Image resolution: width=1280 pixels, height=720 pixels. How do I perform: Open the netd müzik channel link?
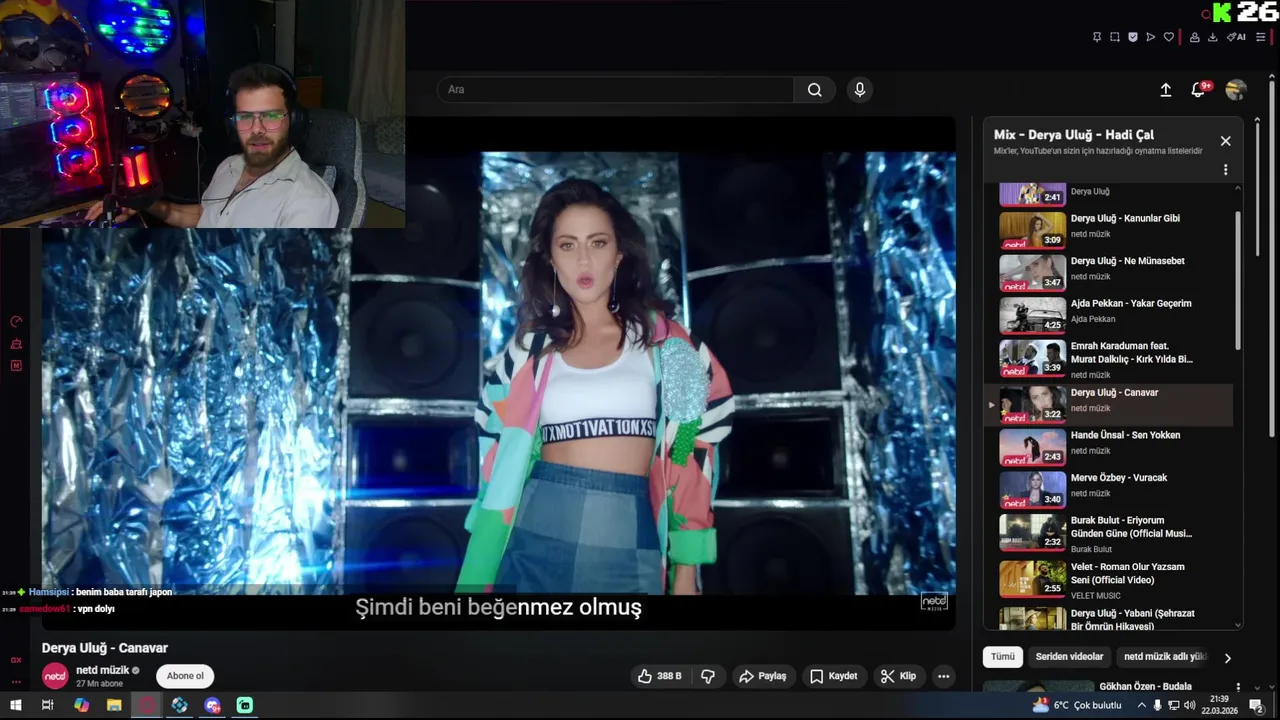(x=103, y=670)
